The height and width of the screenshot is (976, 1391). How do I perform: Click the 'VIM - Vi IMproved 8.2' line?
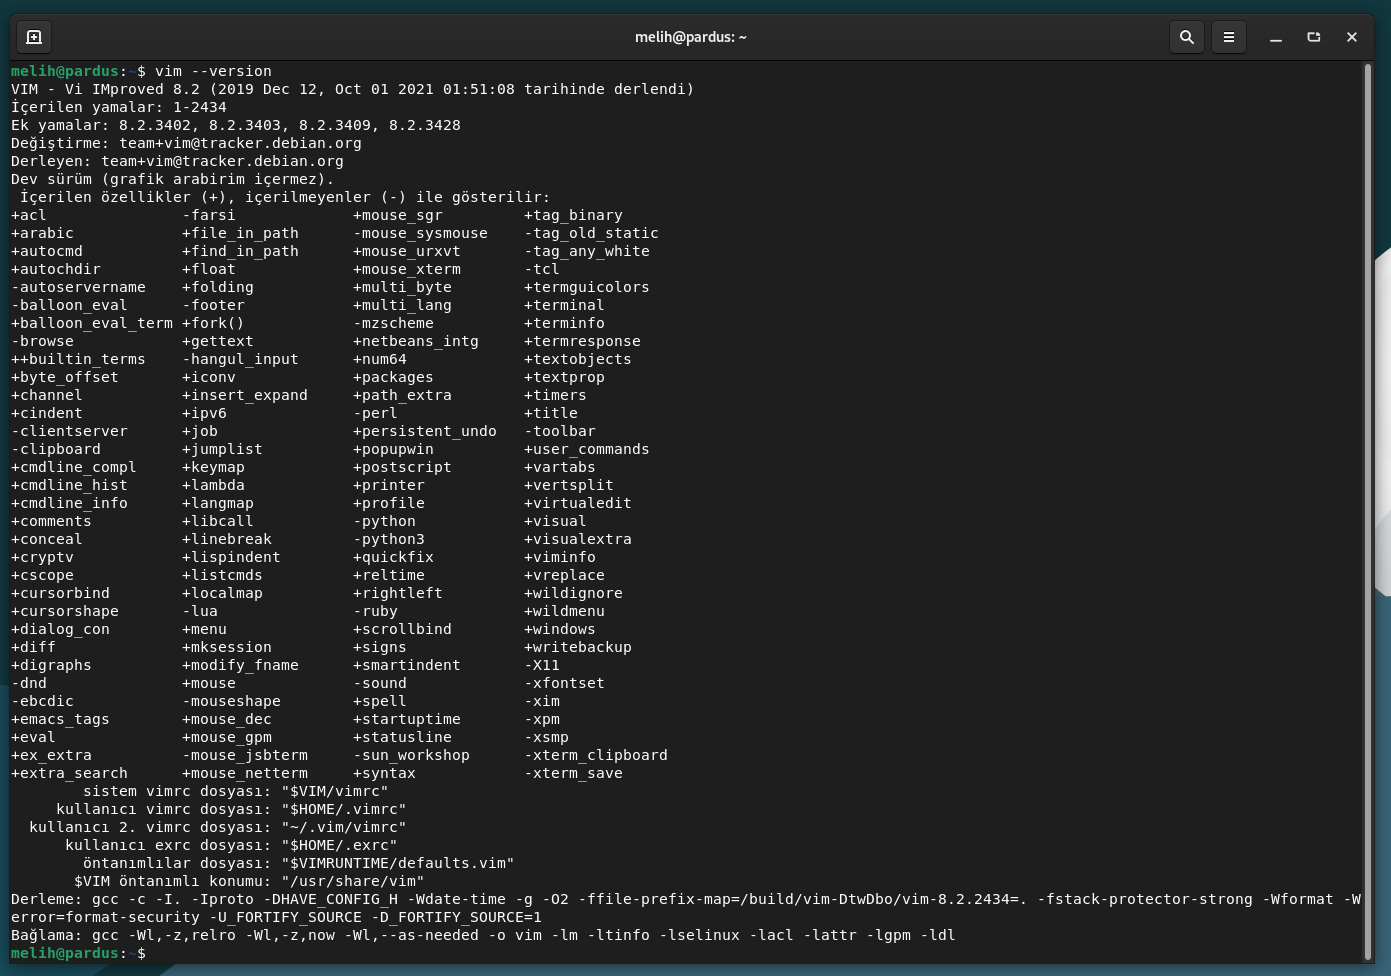click(x=352, y=89)
